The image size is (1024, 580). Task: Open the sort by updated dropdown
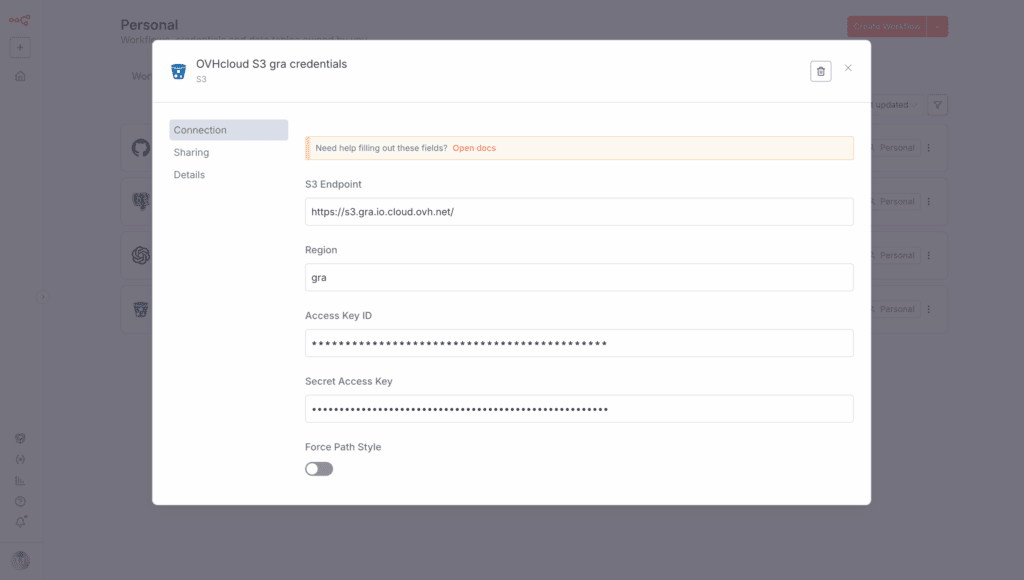tap(895, 105)
